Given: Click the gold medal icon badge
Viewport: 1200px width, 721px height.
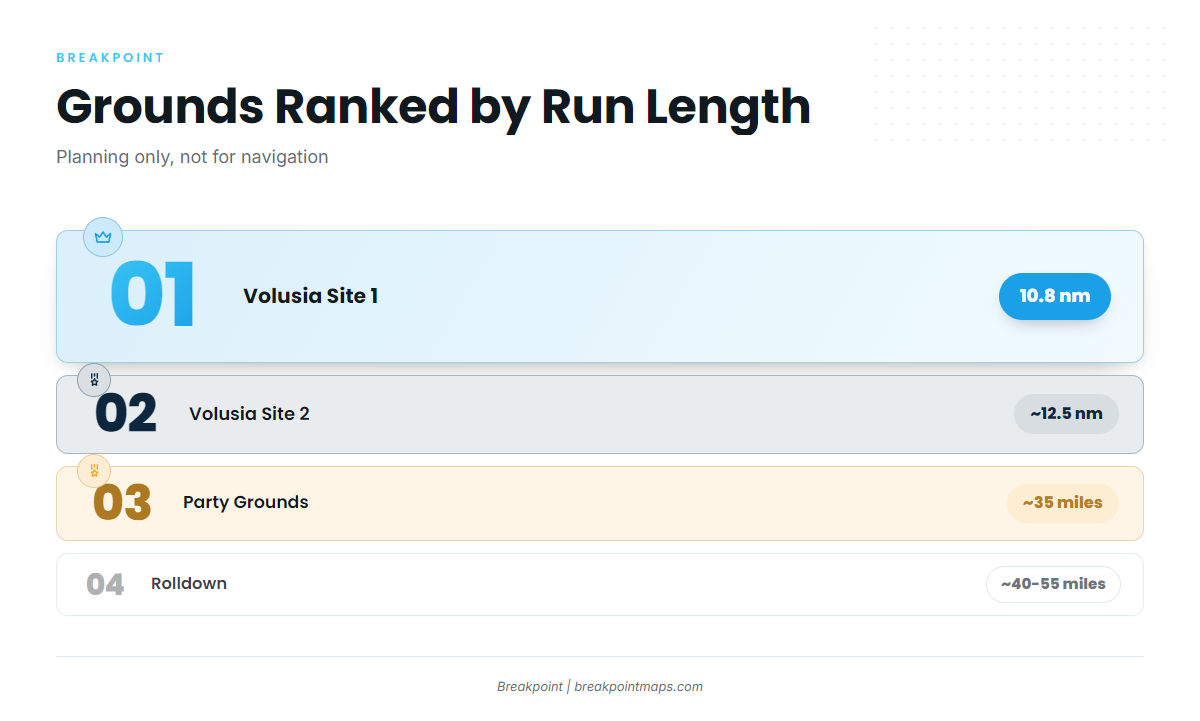Looking at the screenshot, I should tap(94, 470).
